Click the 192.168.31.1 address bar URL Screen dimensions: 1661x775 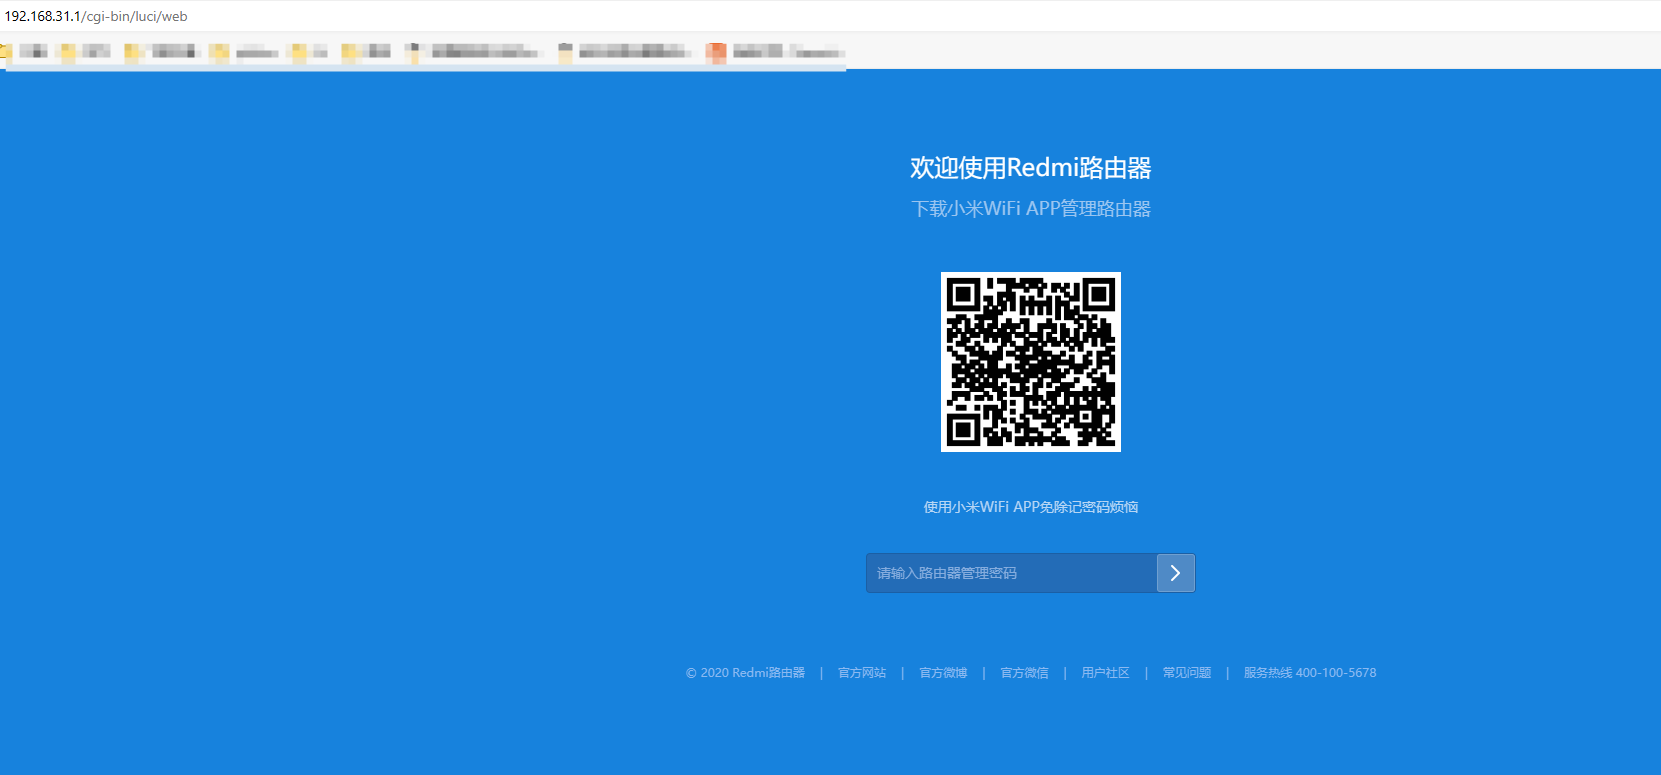click(96, 16)
